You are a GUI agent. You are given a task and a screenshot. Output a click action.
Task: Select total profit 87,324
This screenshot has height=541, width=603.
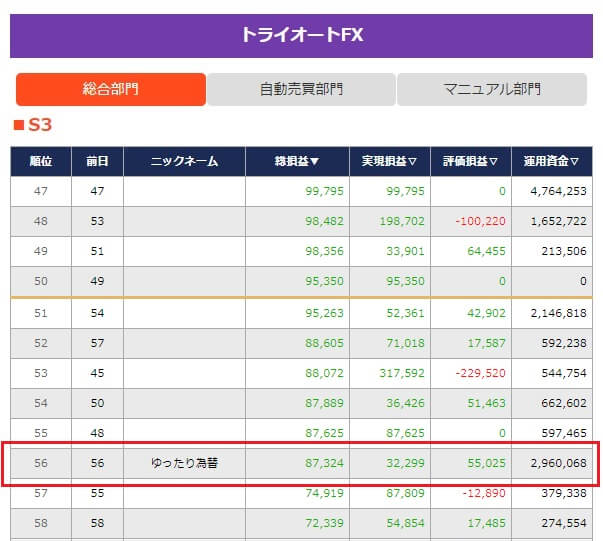(324, 463)
